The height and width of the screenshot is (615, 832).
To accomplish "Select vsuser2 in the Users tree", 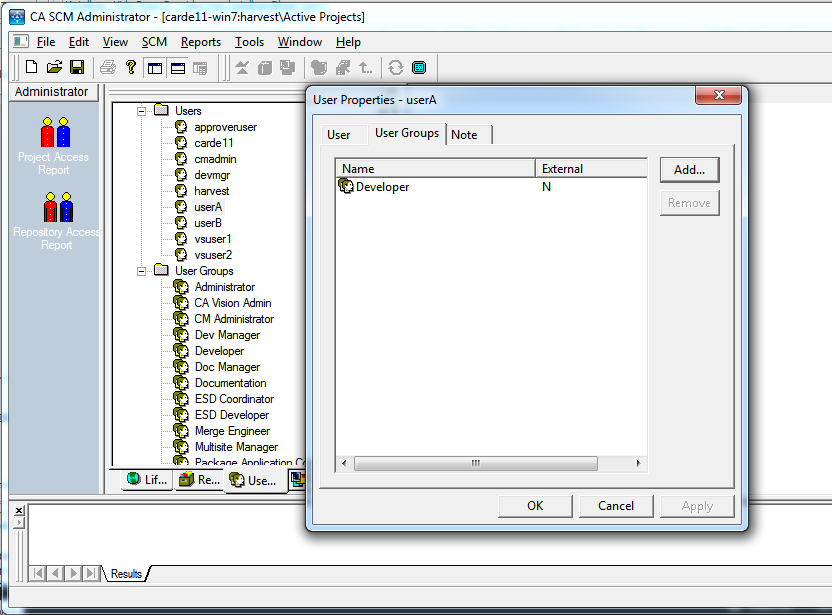I will coord(213,255).
